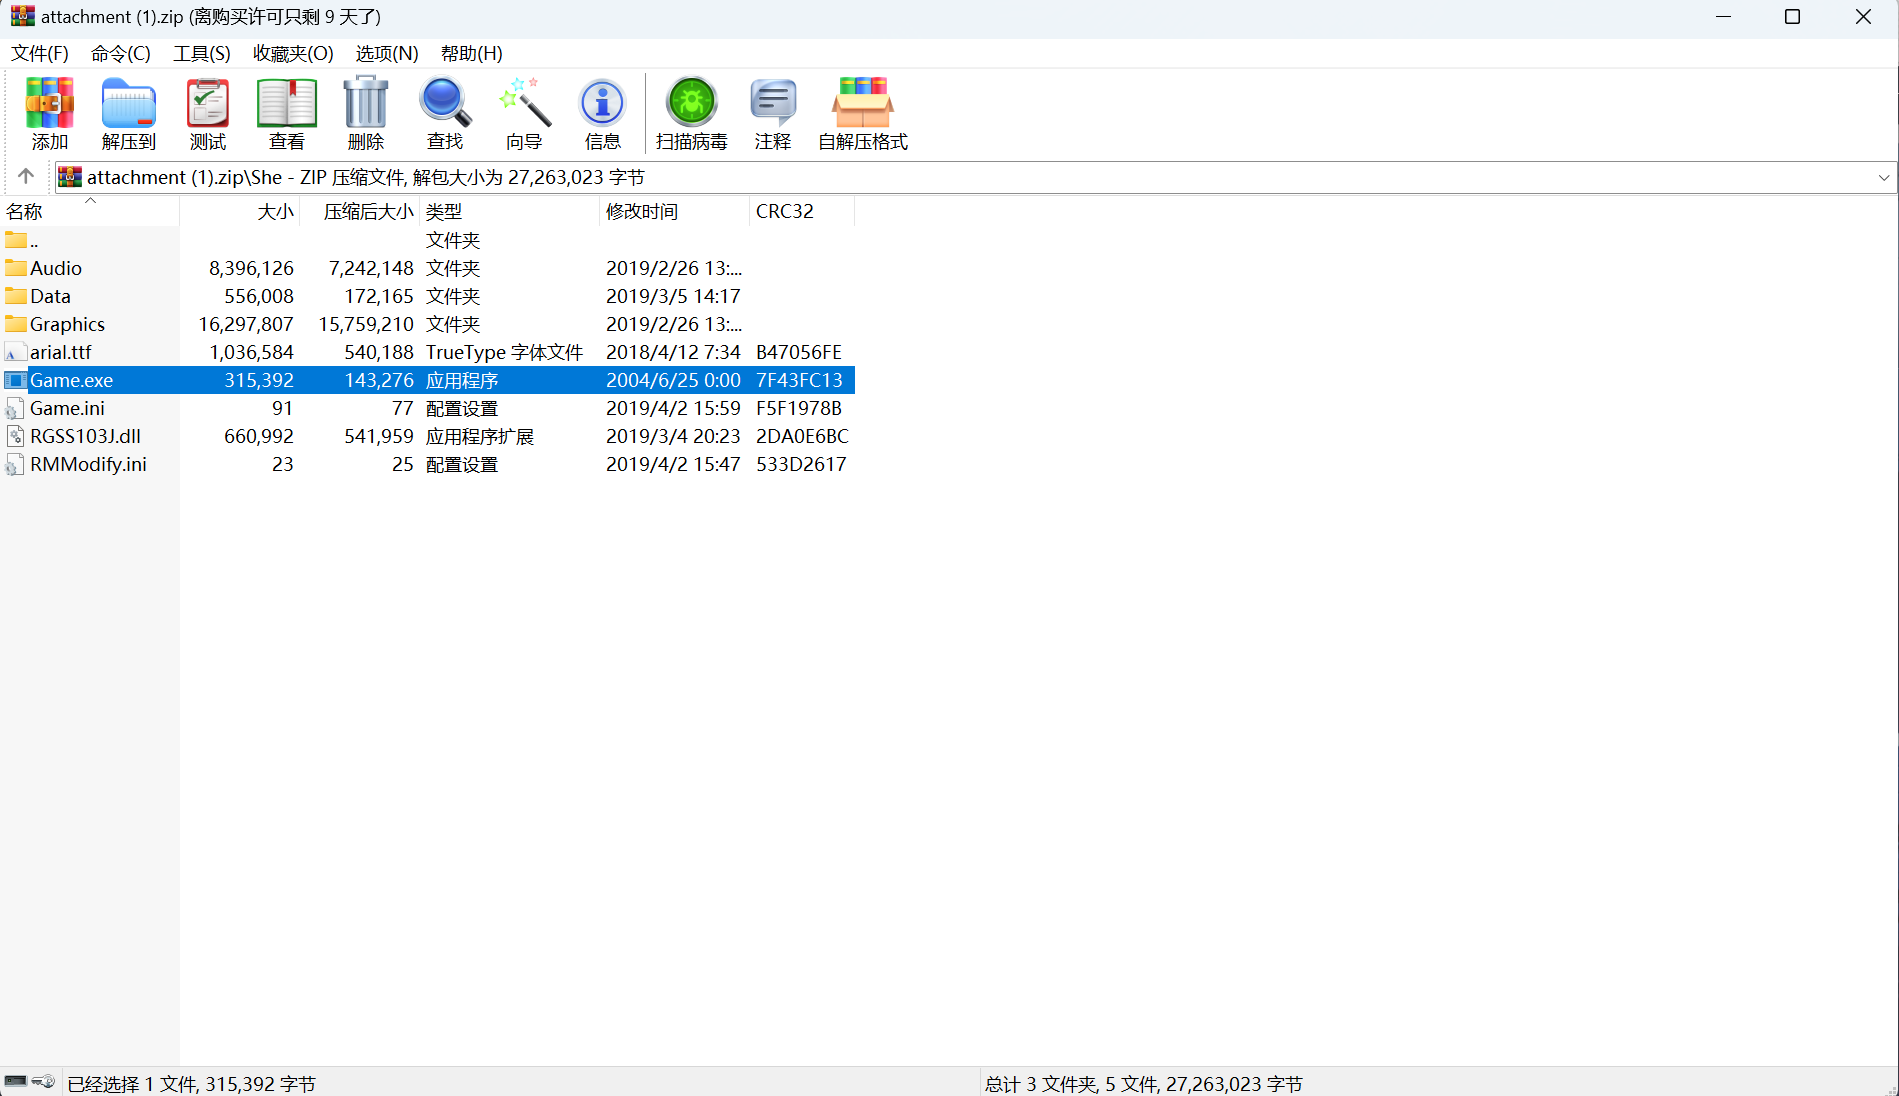Click date 2019/4/2 15:59 of Game.ini

pos(673,408)
